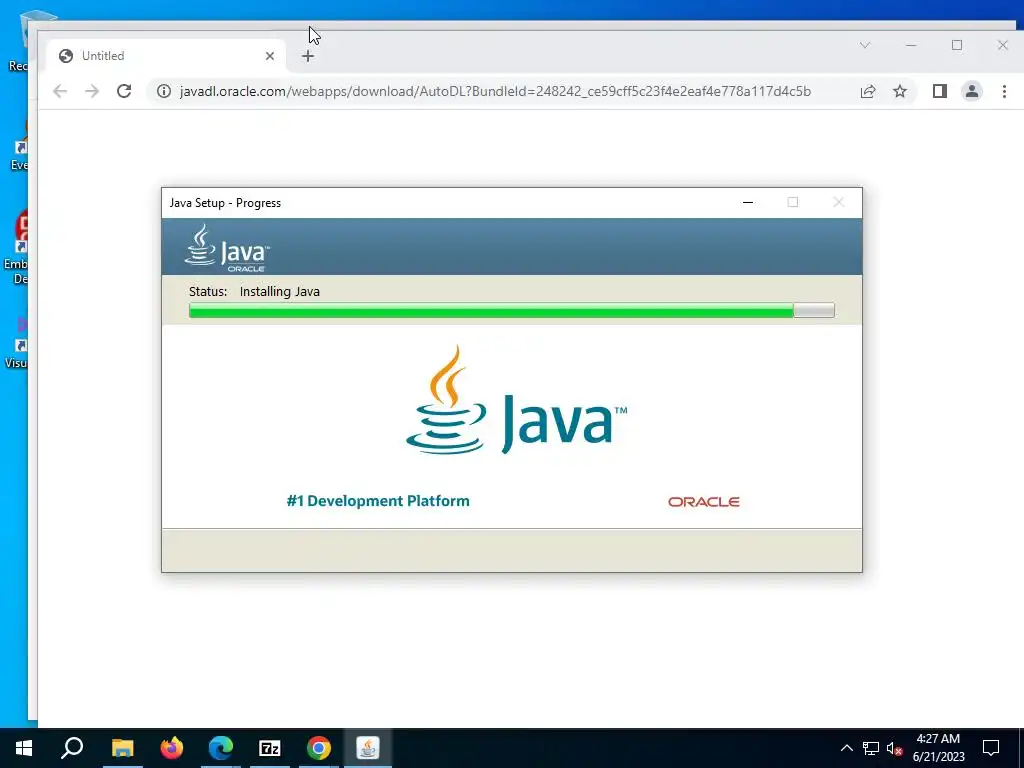The height and width of the screenshot is (768, 1024).
Task: Open File Explorer from taskbar
Action: point(122,748)
